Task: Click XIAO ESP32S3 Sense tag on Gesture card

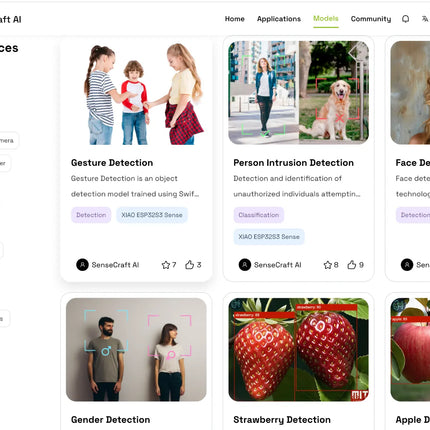Action: pos(152,215)
